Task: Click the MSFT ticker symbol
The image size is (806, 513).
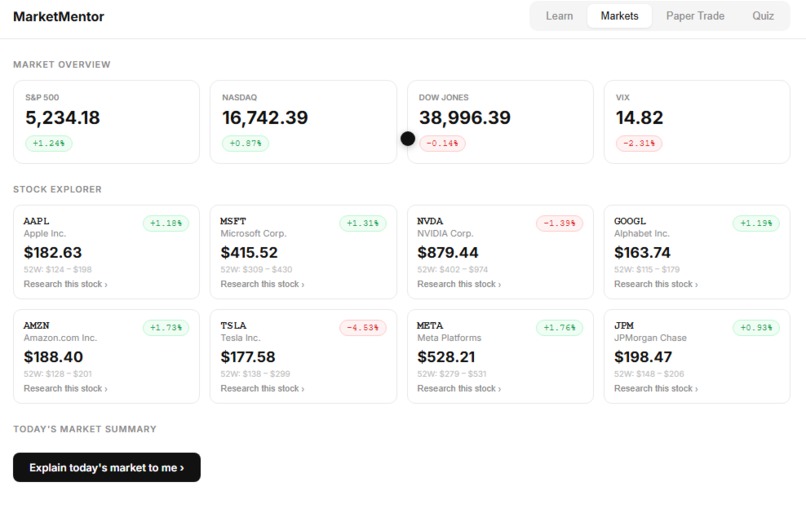Action: click(233, 221)
